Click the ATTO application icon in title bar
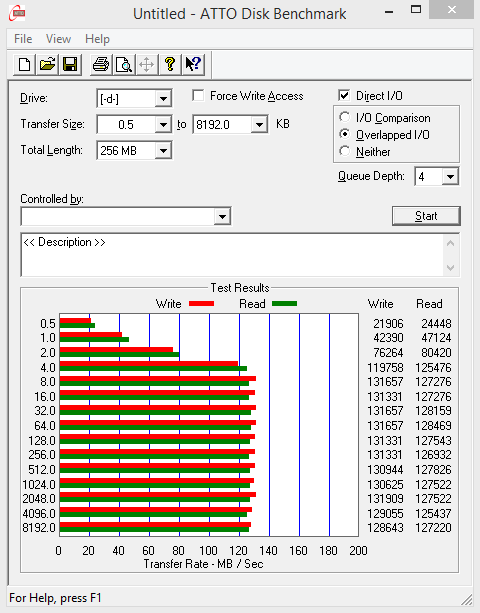The image size is (480, 613). 17,13
